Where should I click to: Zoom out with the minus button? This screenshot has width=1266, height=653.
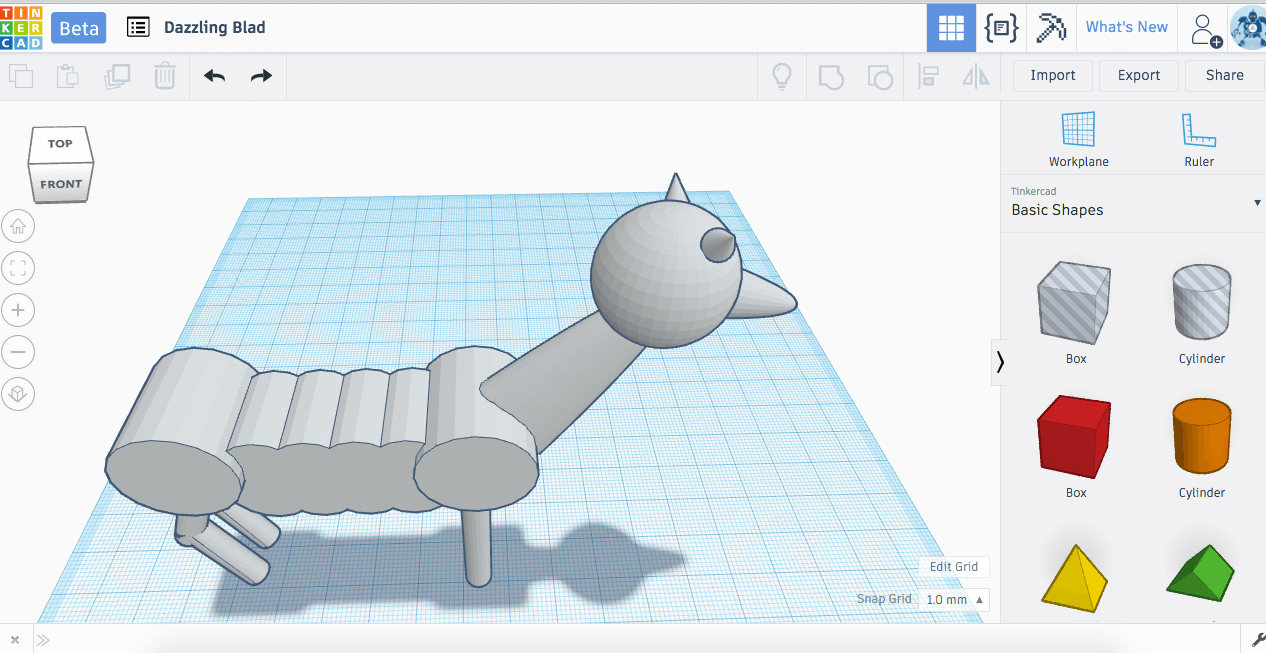18,352
